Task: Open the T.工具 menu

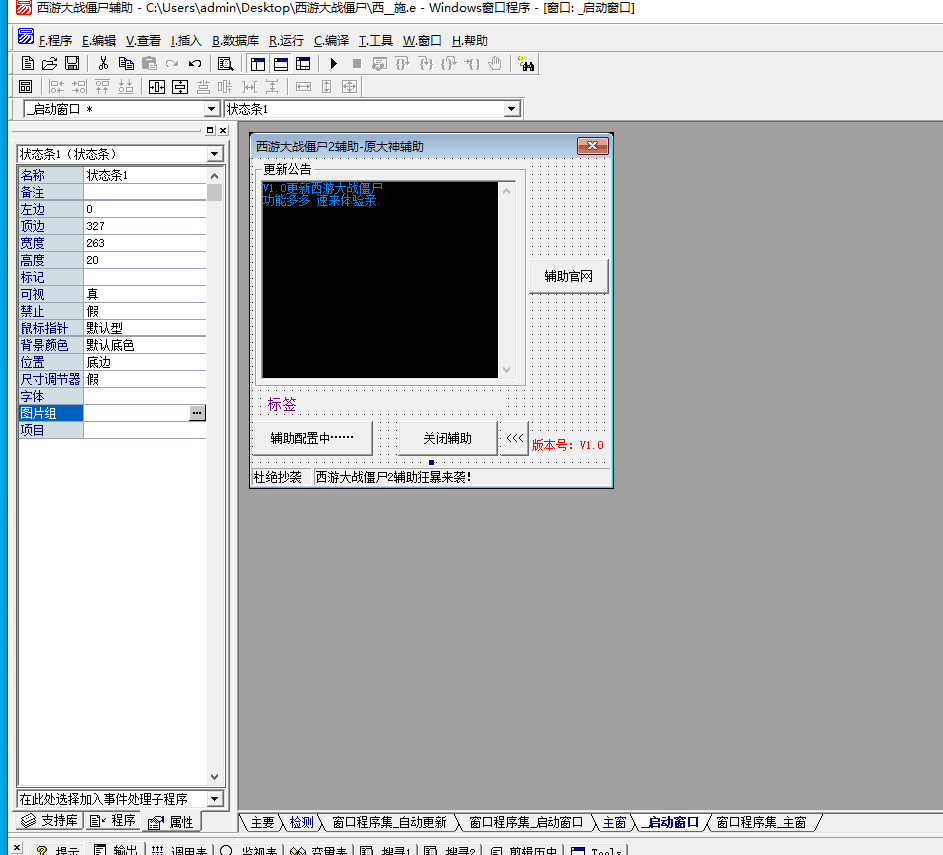Action: pos(375,41)
